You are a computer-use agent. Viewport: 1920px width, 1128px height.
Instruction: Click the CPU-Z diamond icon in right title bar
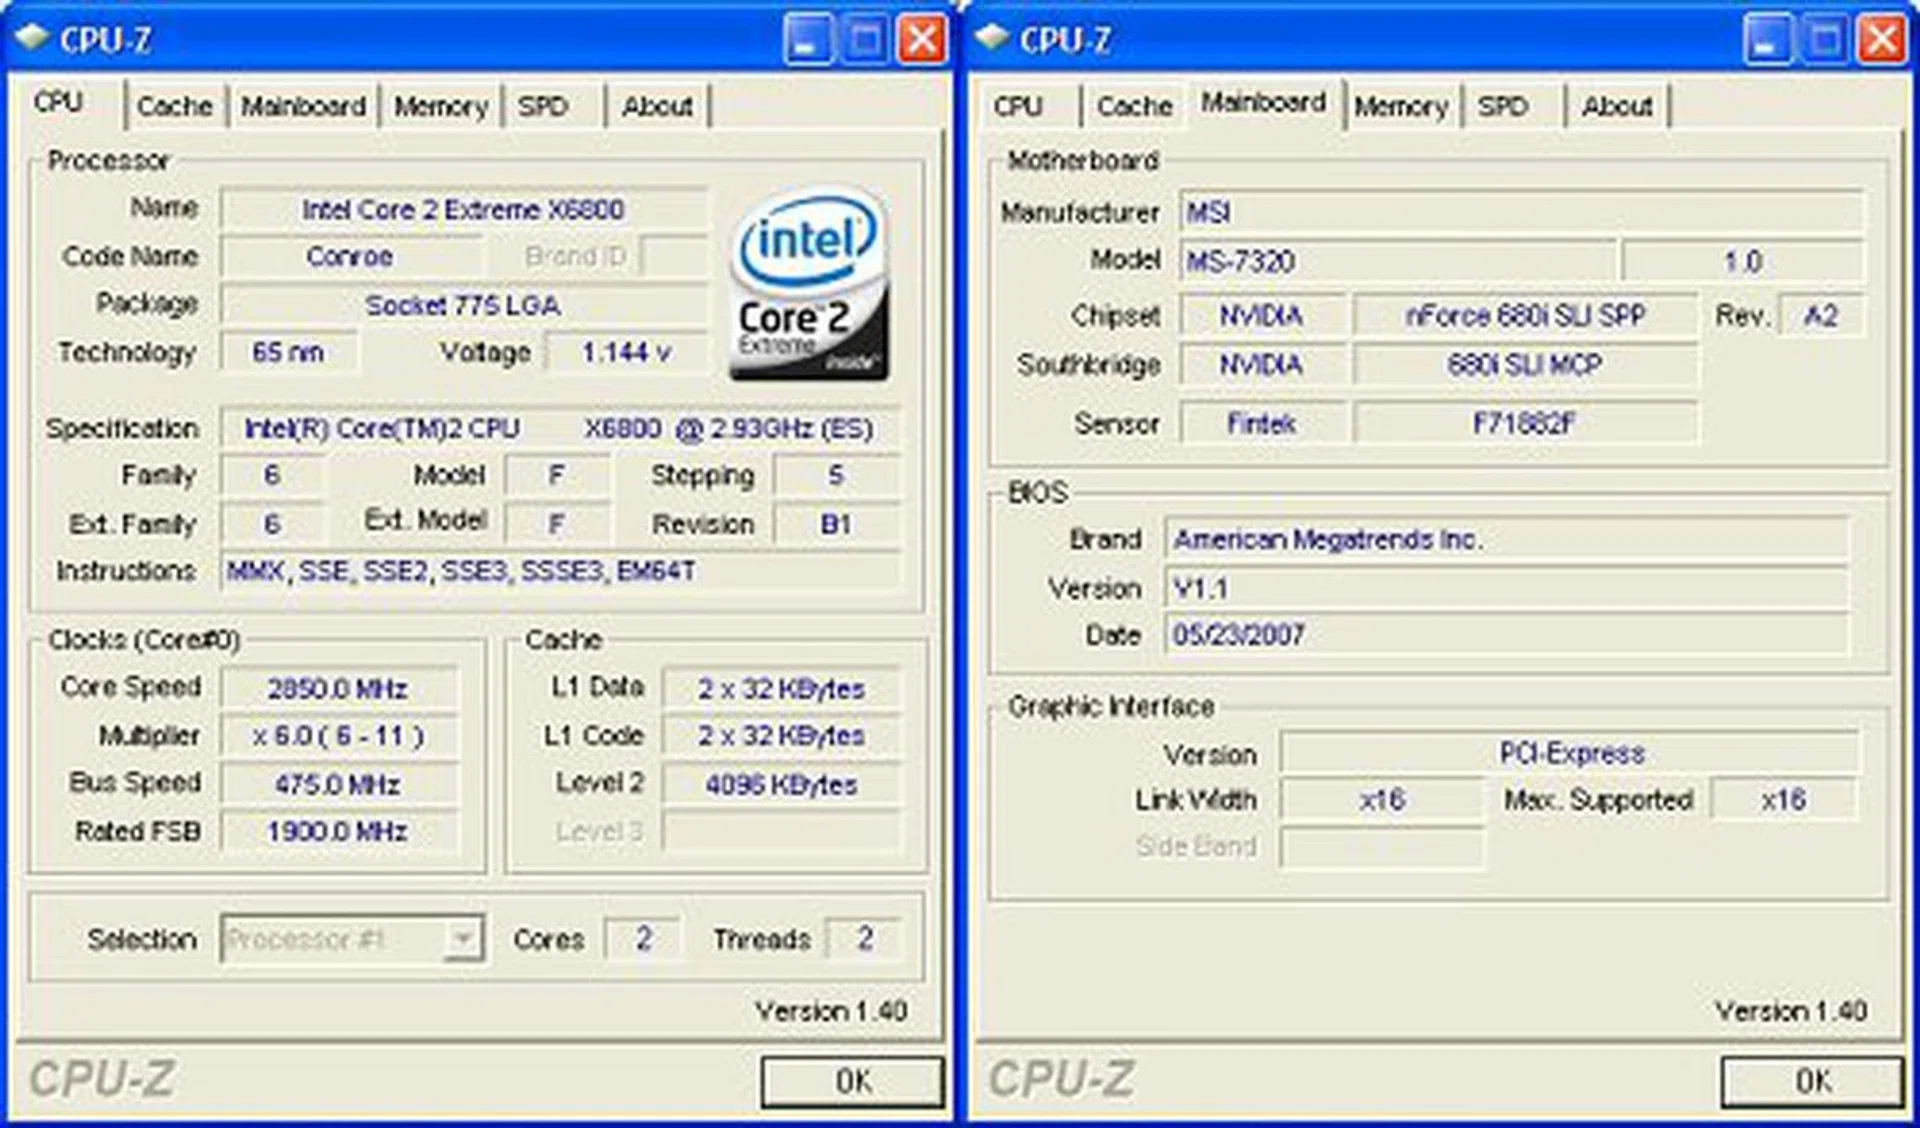pyautogui.click(x=993, y=35)
